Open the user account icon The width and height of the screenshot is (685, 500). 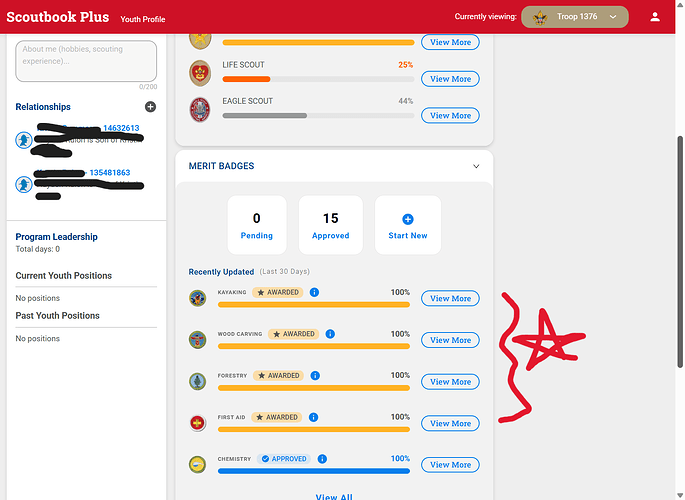pos(654,17)
